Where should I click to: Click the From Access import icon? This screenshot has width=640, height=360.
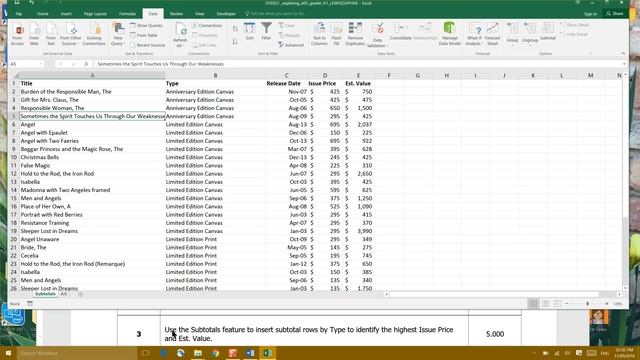point(18,34)
